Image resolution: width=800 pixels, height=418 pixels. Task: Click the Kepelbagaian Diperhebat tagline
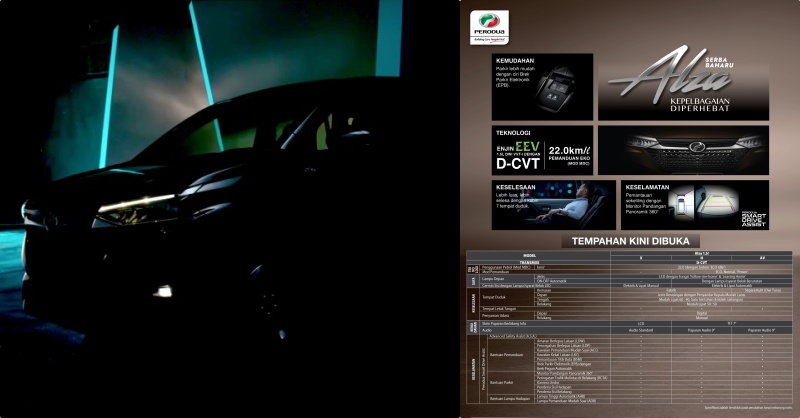[x=699, y=105]
